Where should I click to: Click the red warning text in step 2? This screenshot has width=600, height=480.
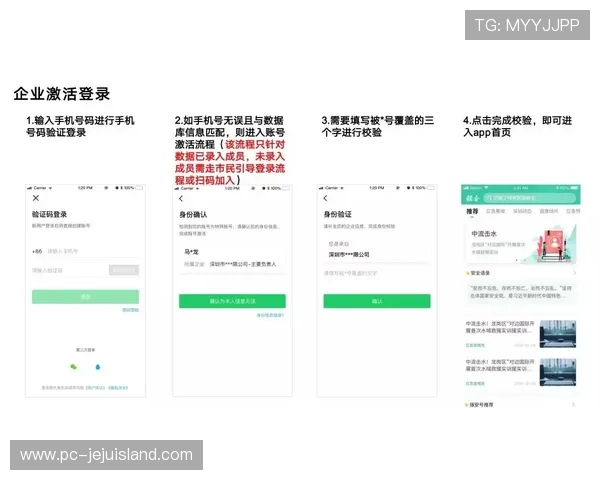(232, 162)
